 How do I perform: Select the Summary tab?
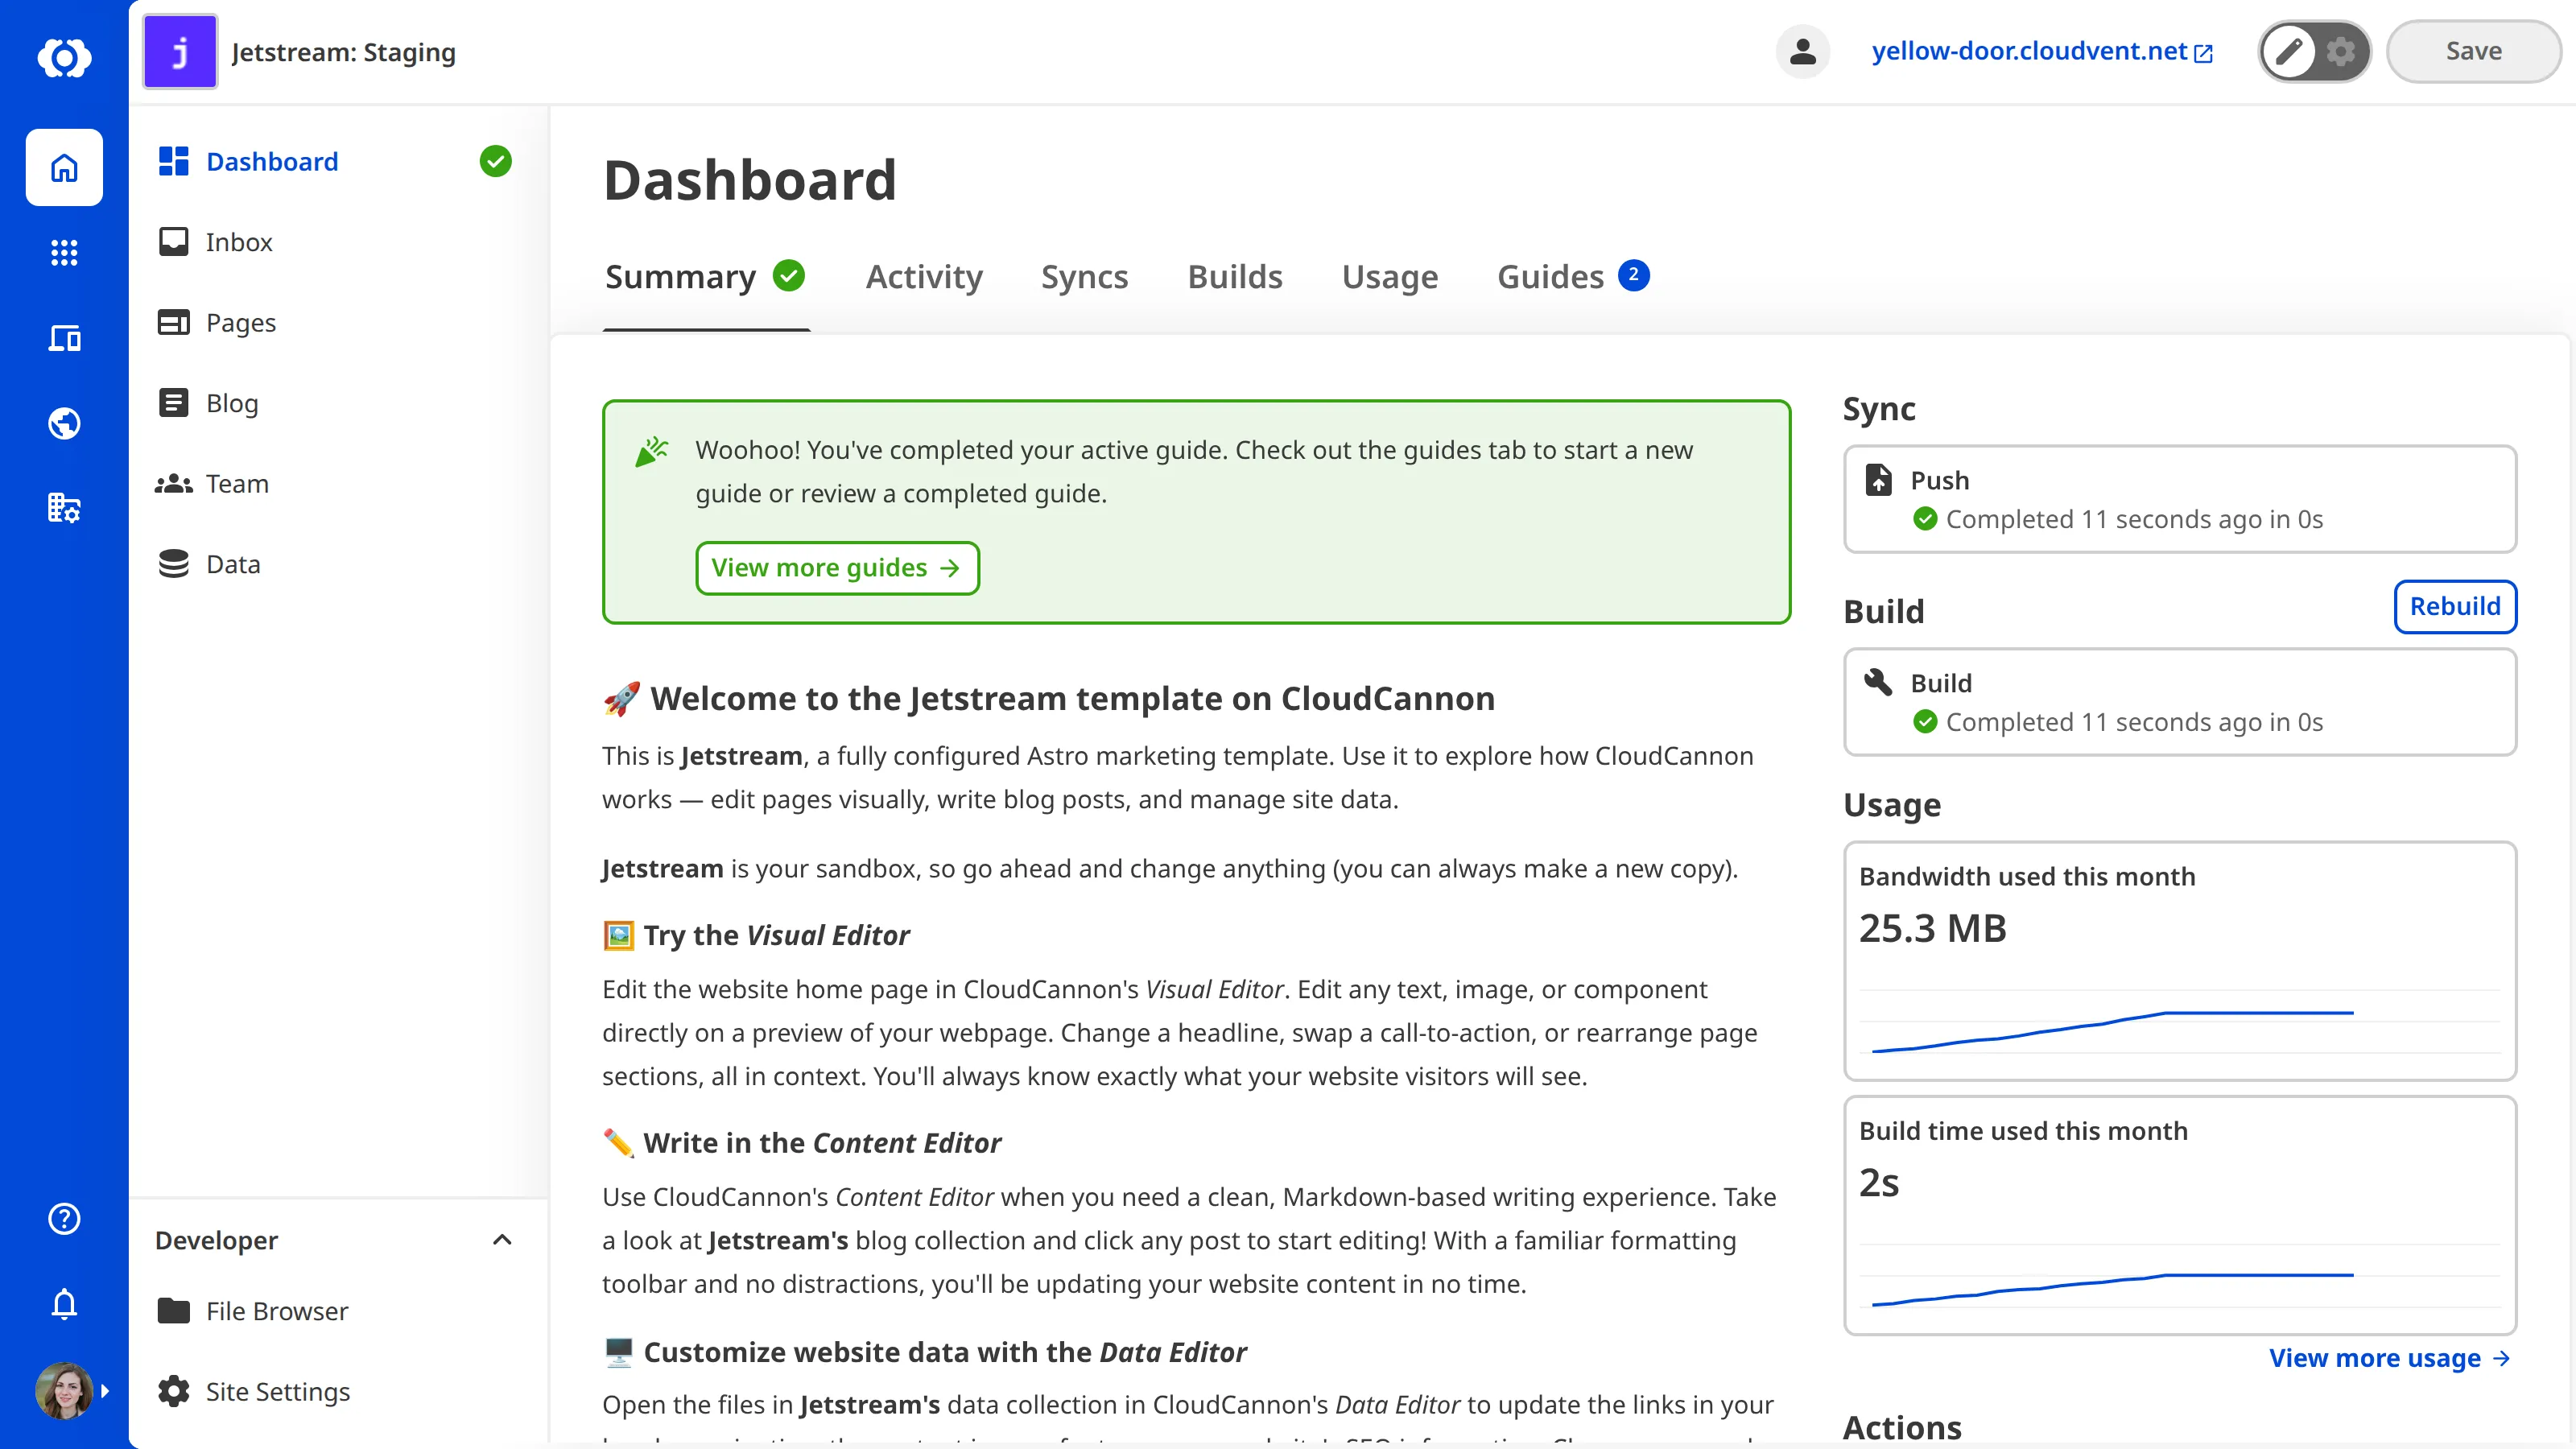pos(705,277)
